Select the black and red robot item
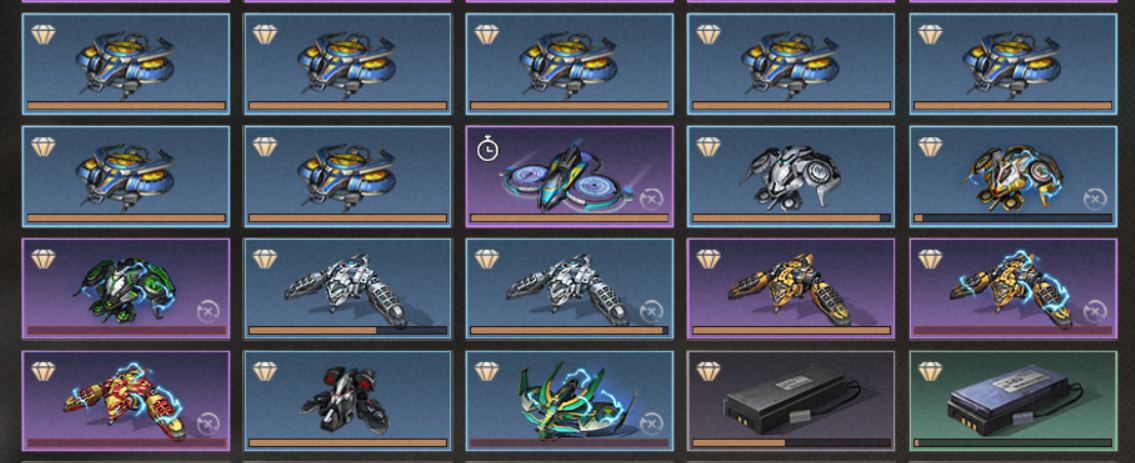1135x463 pixels. (x=347, y=402)
